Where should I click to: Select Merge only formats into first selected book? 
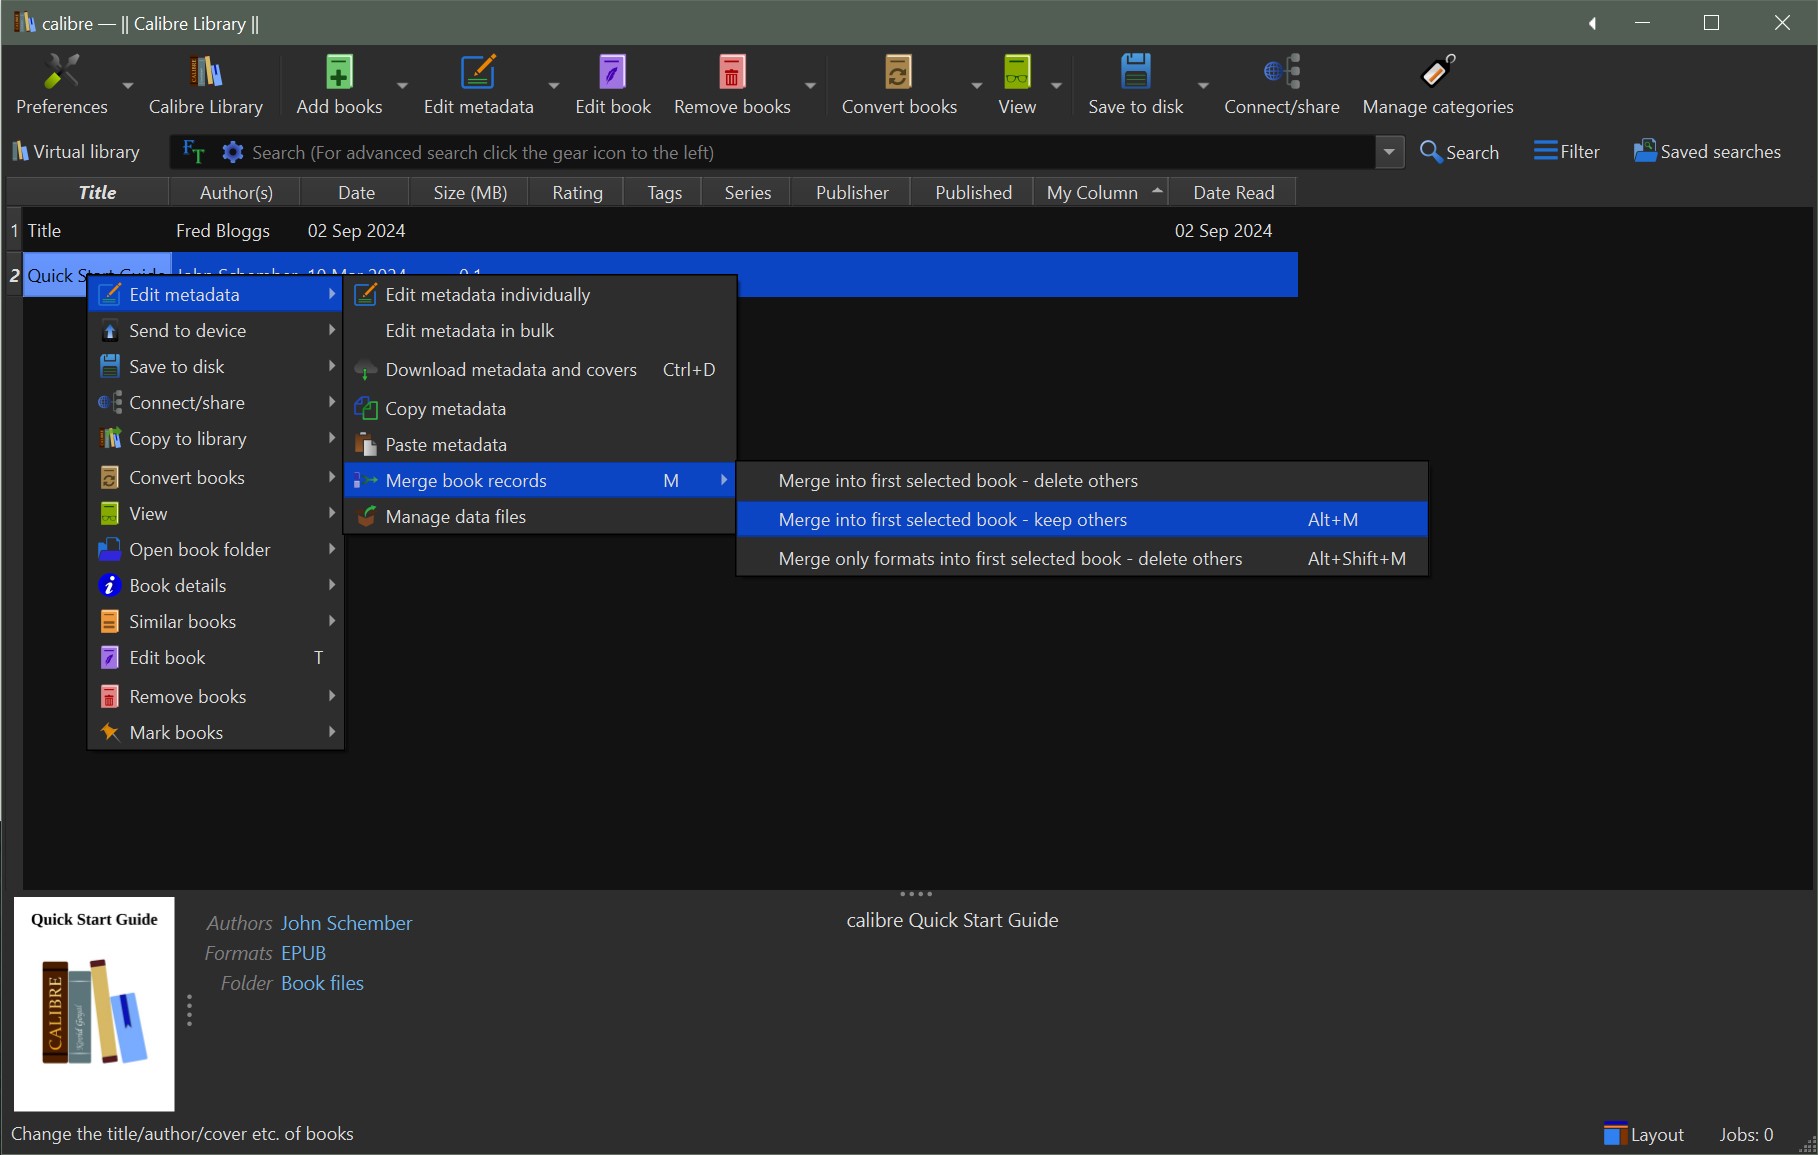[x=1082, y=559]
